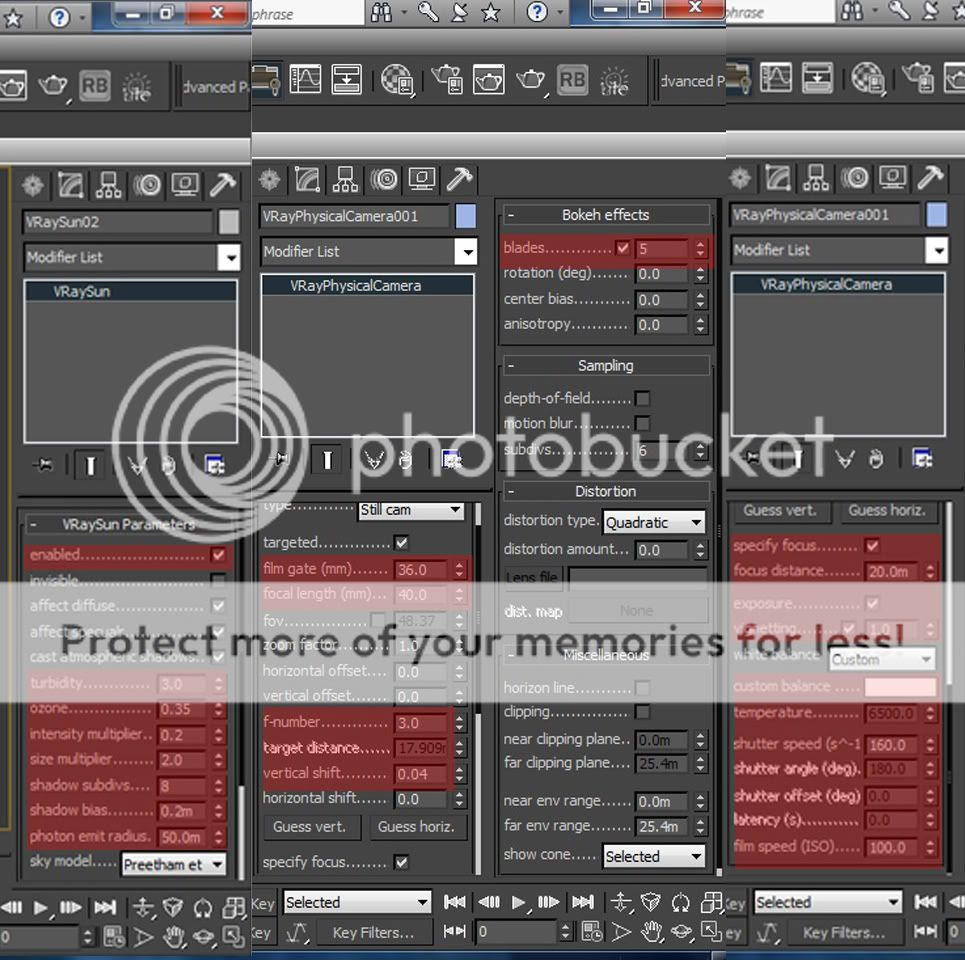Collapse the Sampling rollout header

606,366
